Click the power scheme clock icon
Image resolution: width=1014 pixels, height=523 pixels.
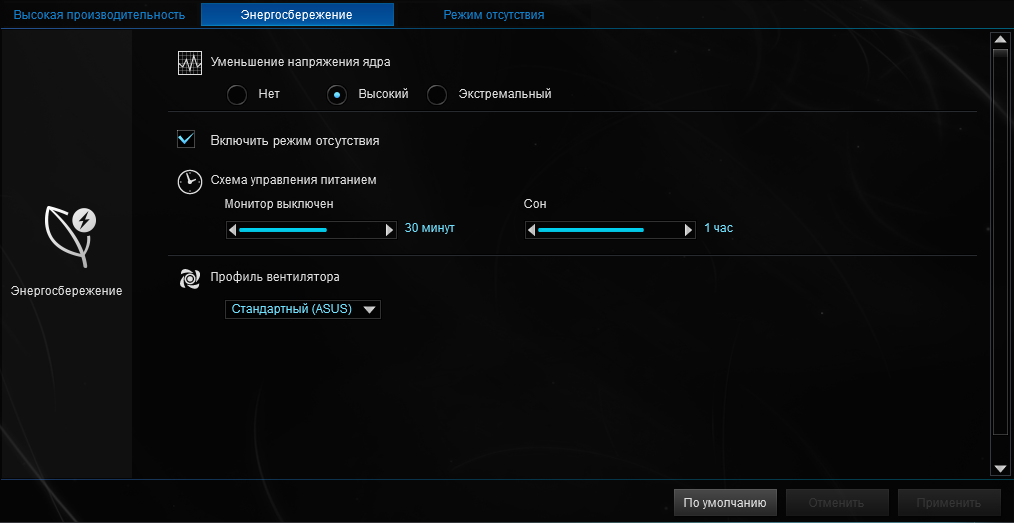189,182
